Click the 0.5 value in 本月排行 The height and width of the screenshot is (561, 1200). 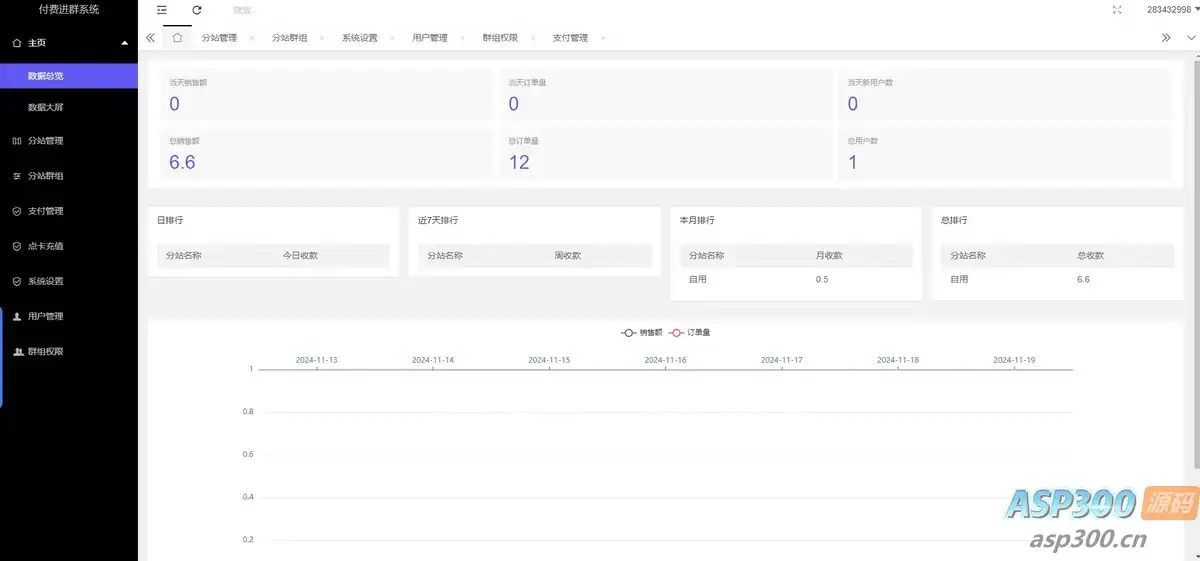click(x=822, y=280)
